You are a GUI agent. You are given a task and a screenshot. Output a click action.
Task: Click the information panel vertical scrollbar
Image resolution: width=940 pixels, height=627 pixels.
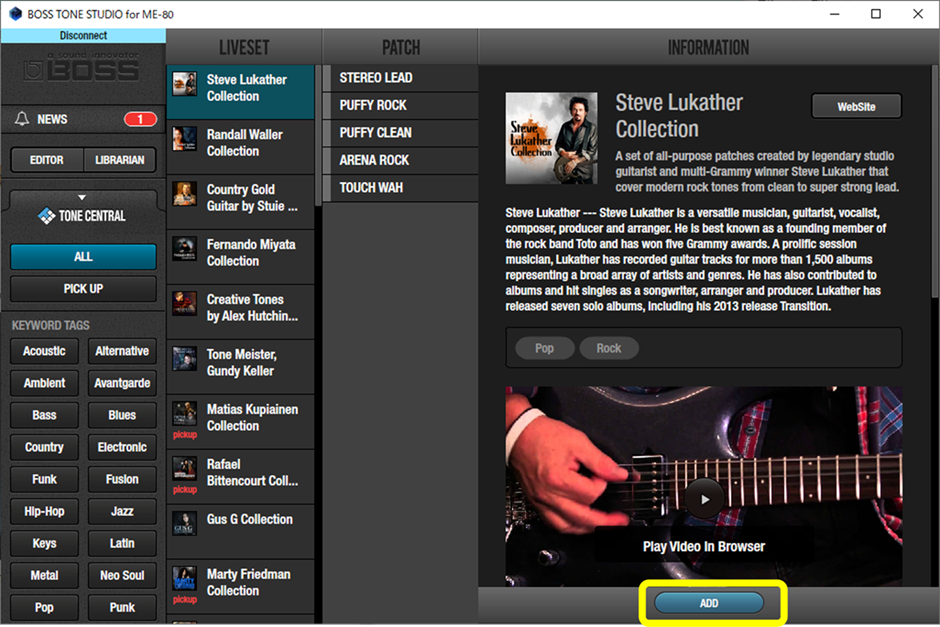tap(935, 180)
